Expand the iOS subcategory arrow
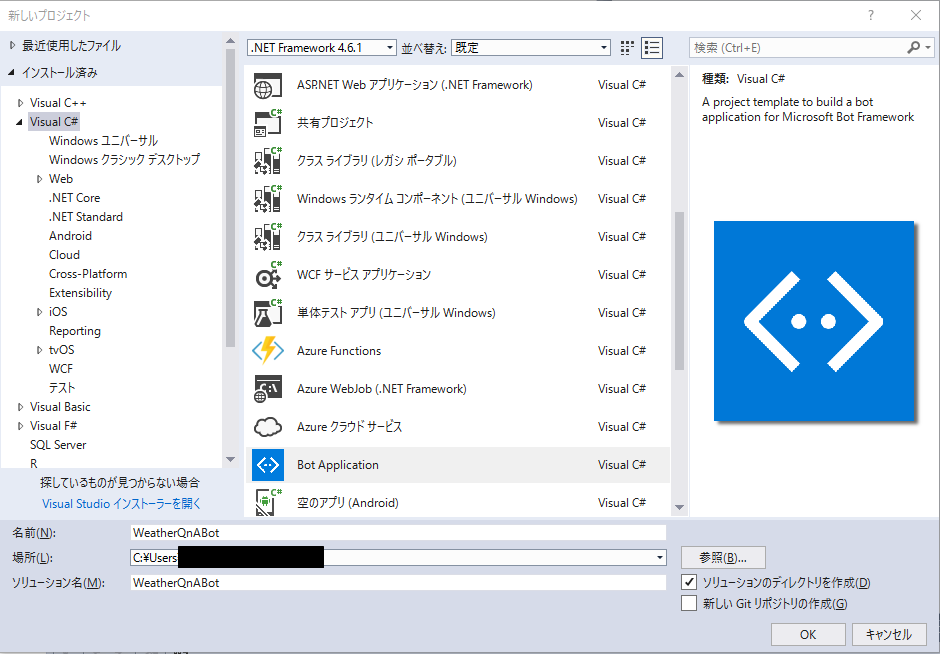 (40, 312)
